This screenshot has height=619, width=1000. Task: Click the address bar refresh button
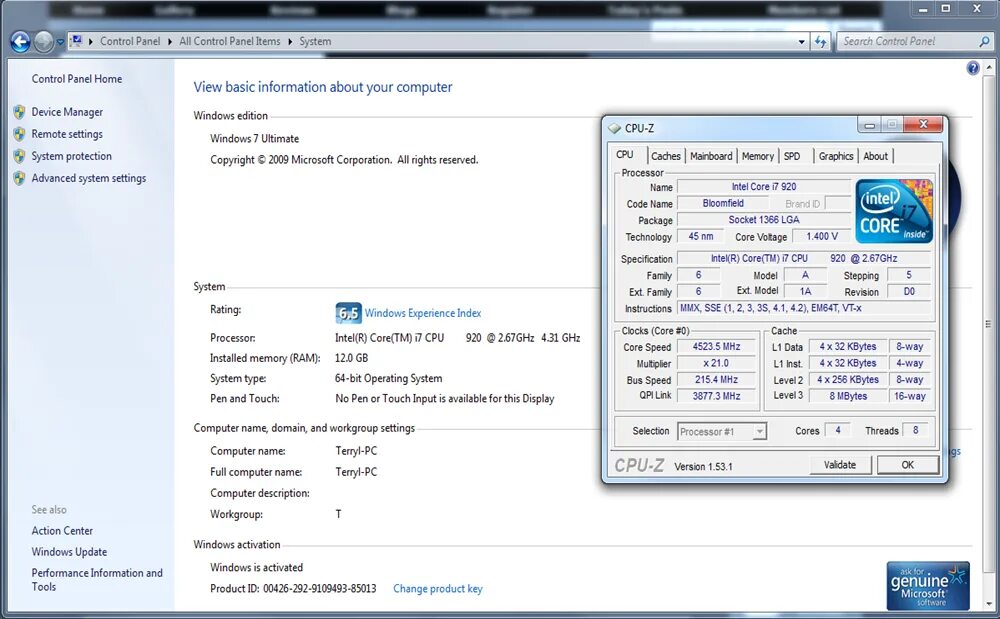821,41
